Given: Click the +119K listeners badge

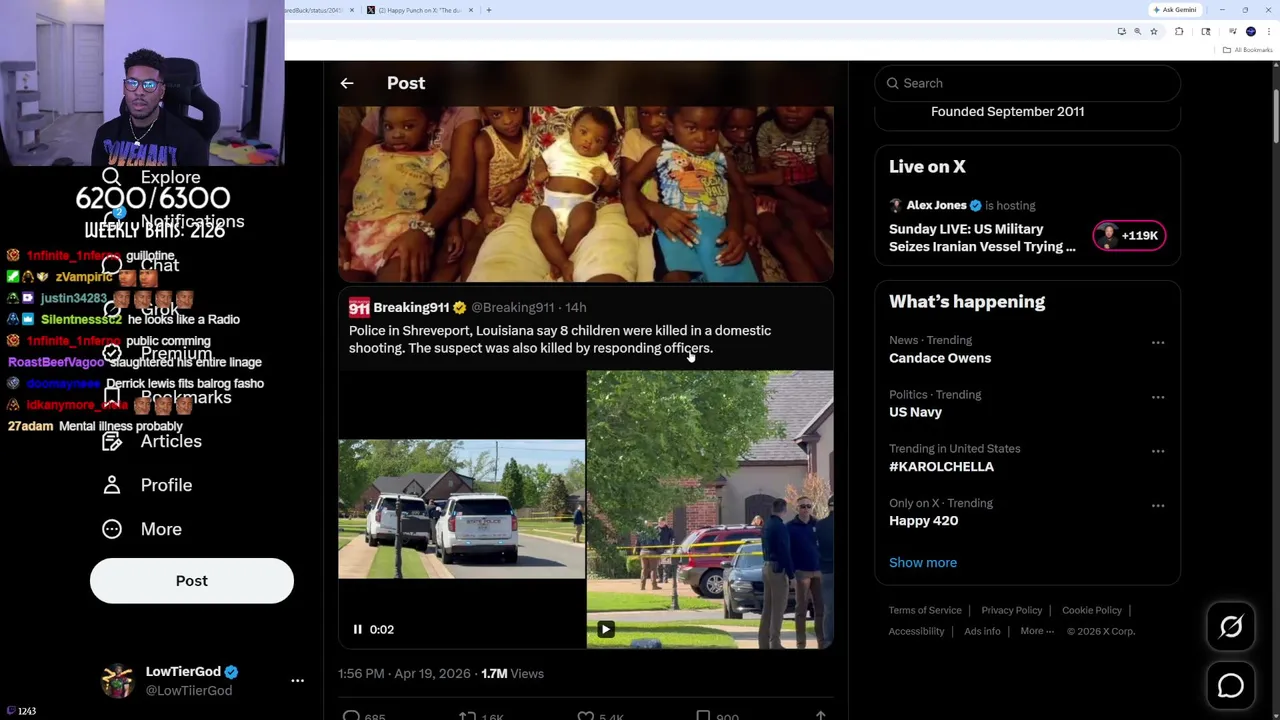Looking at the screenshot, I should [x=1129, y=236].
